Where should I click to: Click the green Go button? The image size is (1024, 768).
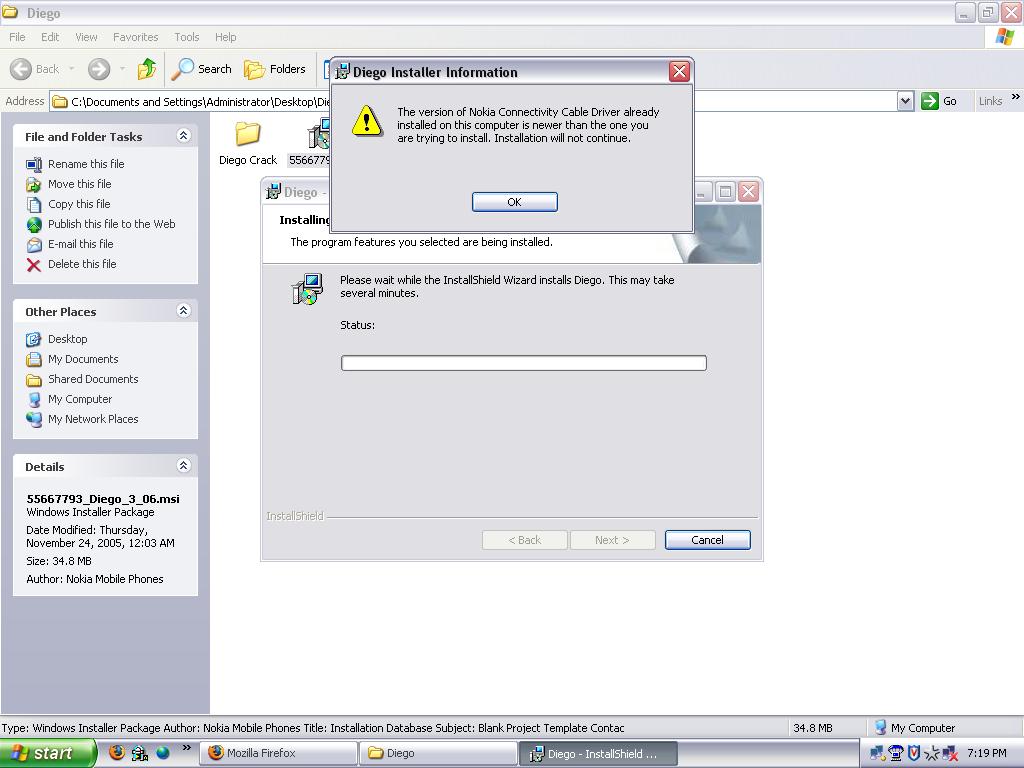[x=939, y=101]
